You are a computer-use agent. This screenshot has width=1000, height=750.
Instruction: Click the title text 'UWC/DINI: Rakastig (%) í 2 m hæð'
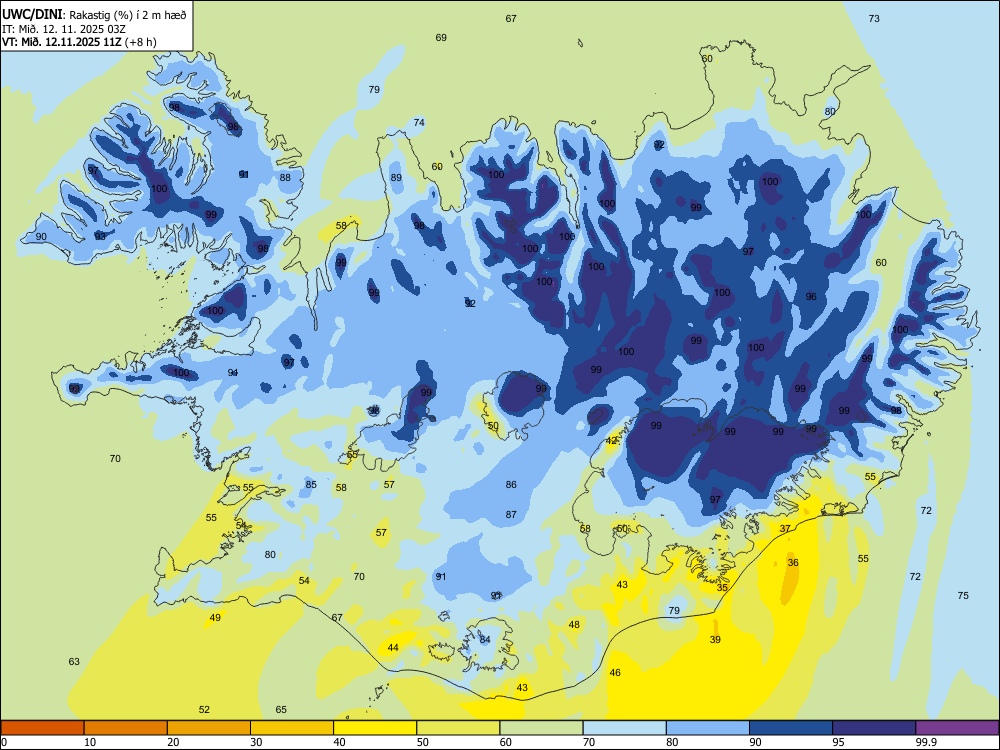coord(94,15)
